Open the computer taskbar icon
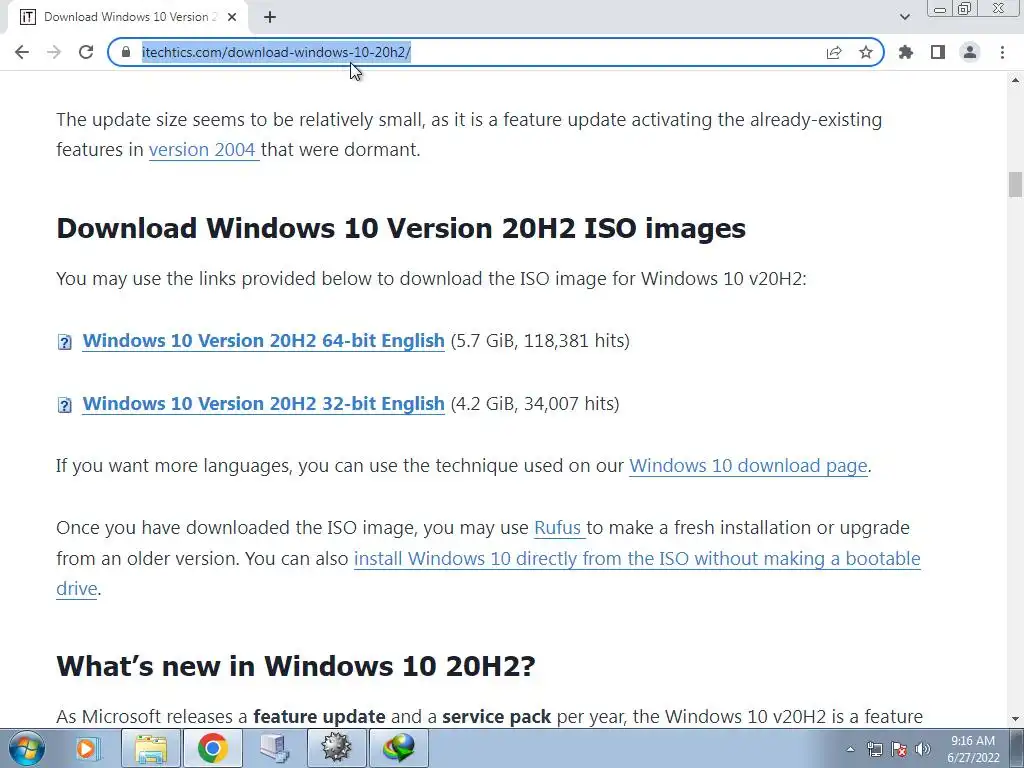The height and width of the screenshot is (768, 1024). coord(274,748)
